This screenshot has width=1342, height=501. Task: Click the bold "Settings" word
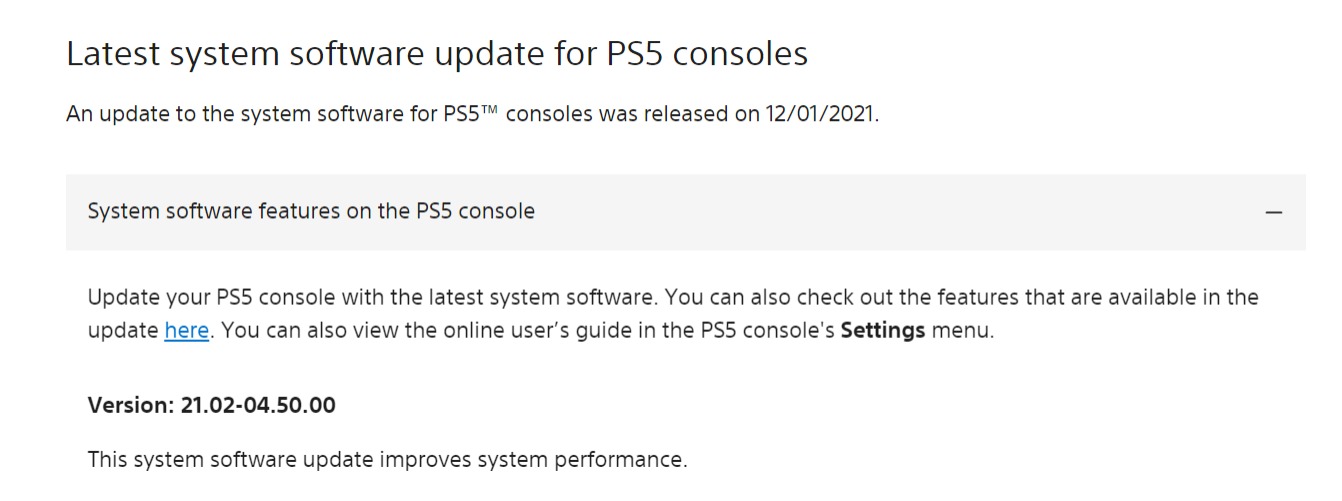tap(883, 331)
